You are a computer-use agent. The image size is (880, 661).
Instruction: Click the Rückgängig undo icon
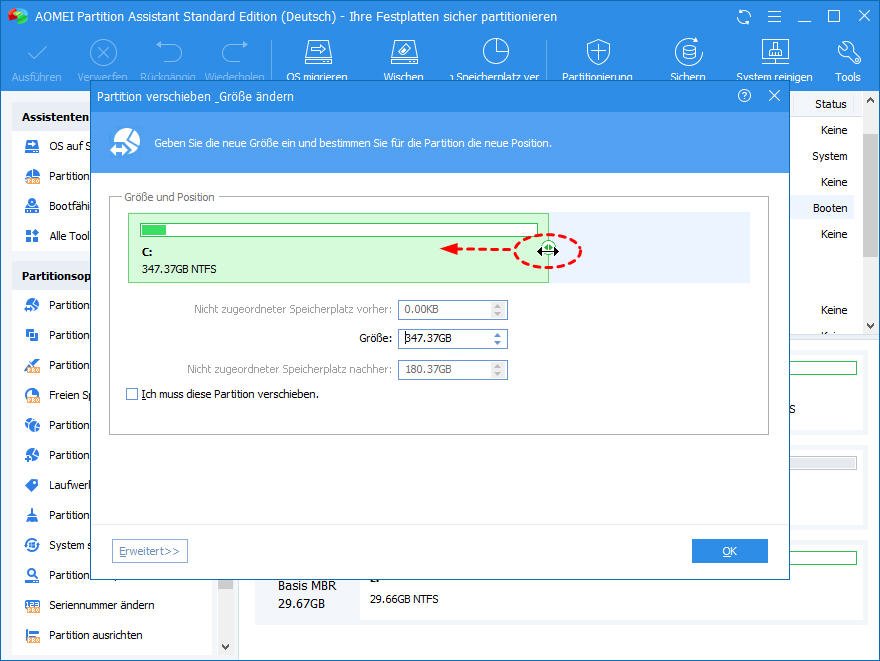coord(168,53)
